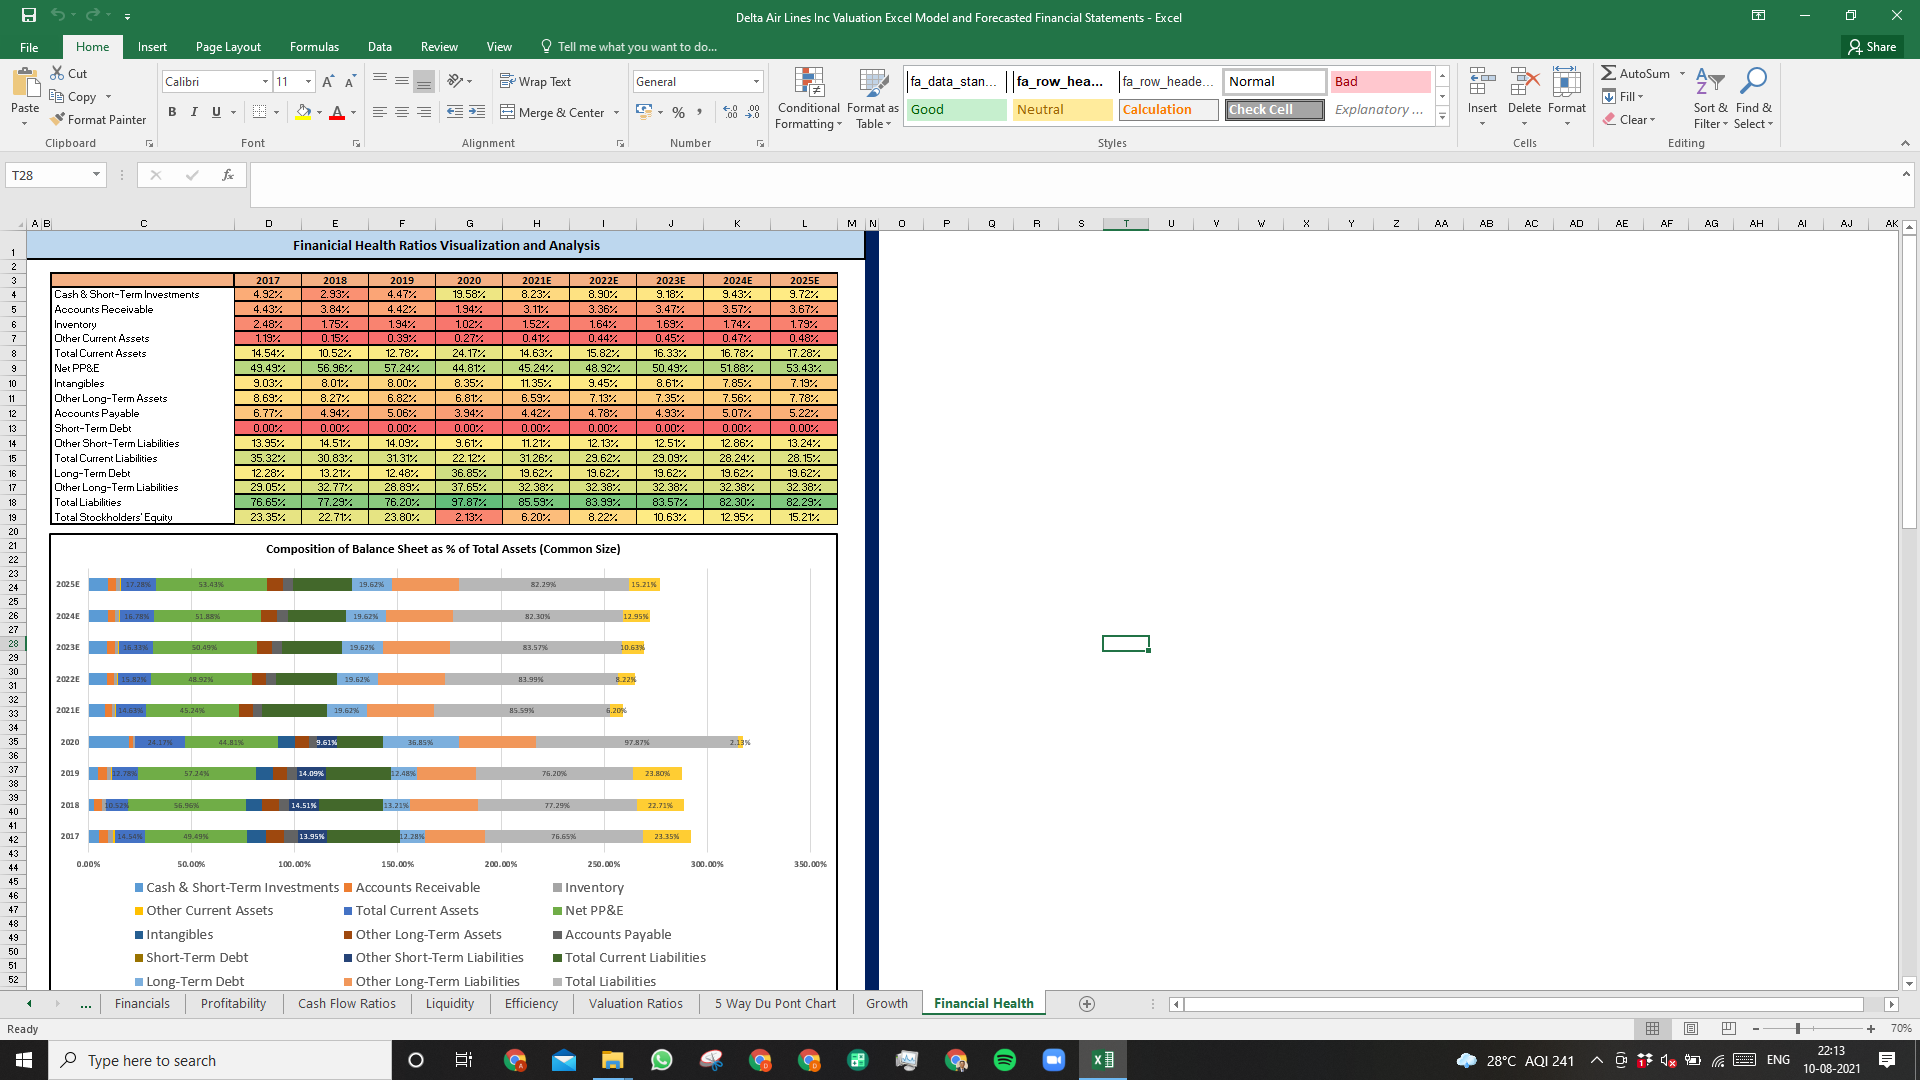Viewport: 1920px width, 1080px height.
Task: Open Find & Select magnifier
Action: 1754,97
